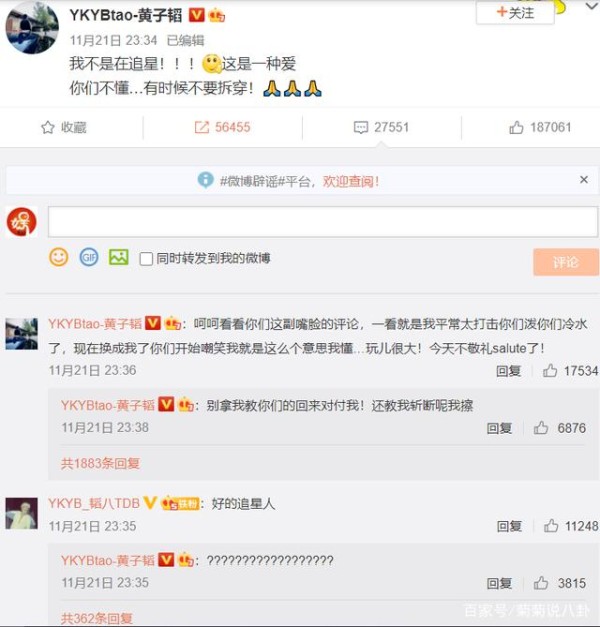This screenshot has width=600, height=627.
Task: Open the GIF picker icon
Action: point(89,258)
